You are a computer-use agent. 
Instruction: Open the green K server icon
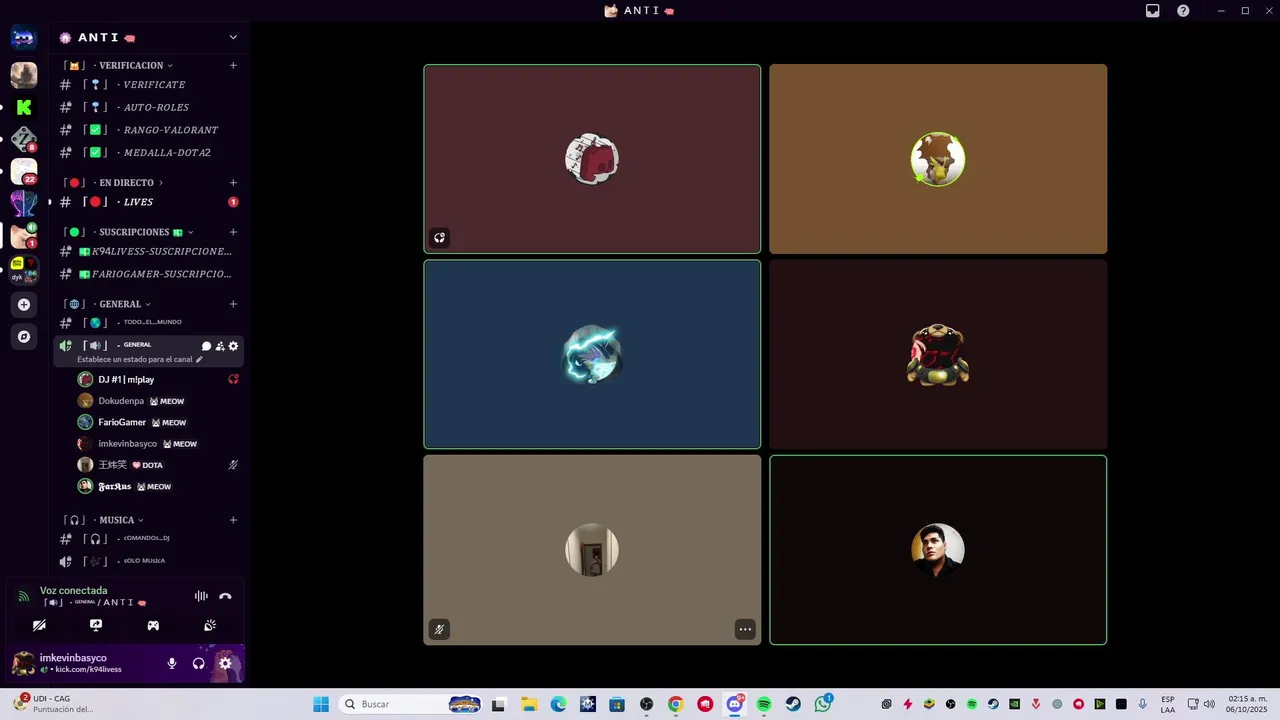[x=24, y=107]
